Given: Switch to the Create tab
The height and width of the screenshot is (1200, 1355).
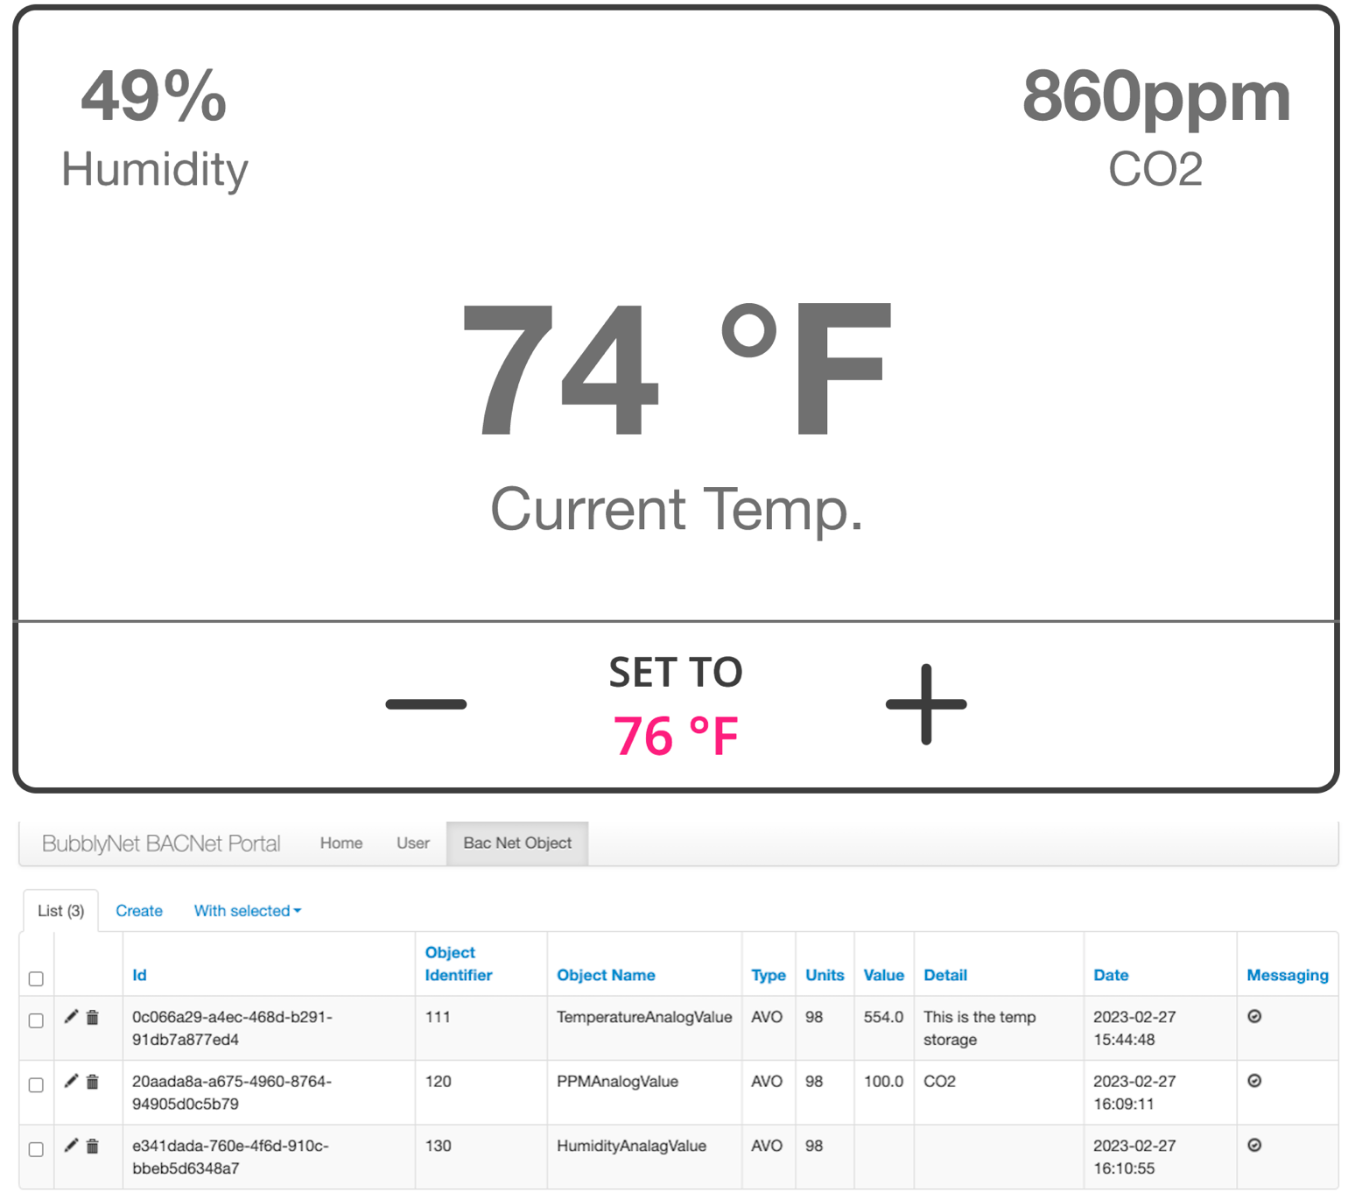Looking at the screenshot, I should 139,911.
